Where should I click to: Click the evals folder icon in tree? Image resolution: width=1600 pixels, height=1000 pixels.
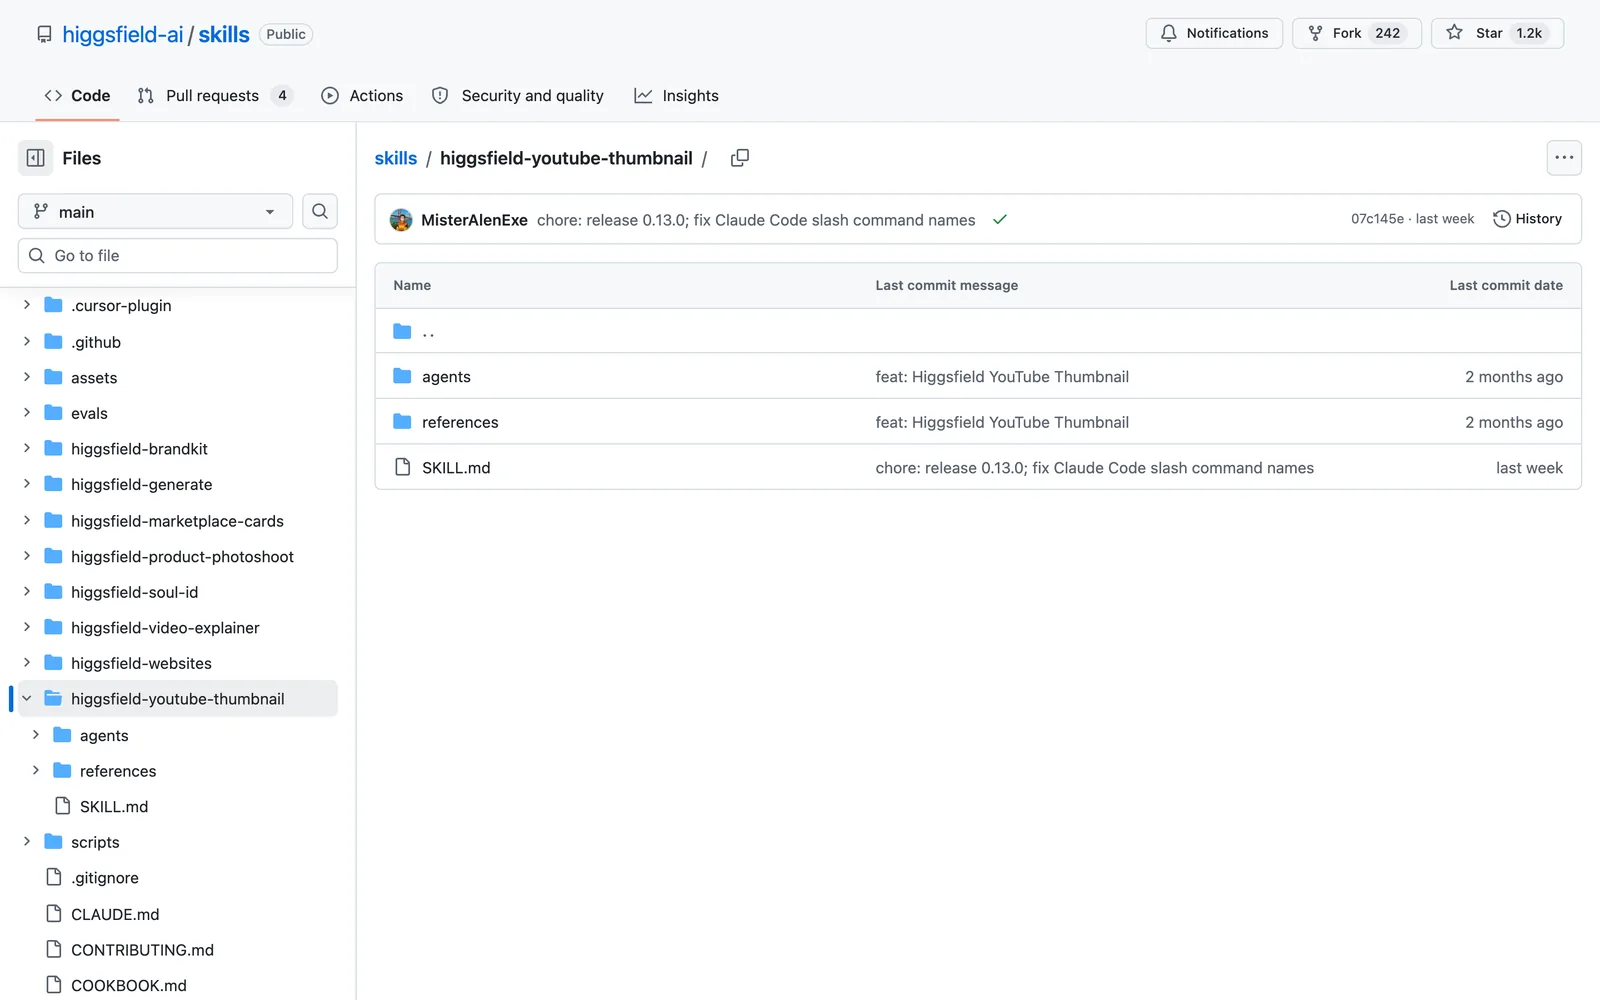[54, 413]
